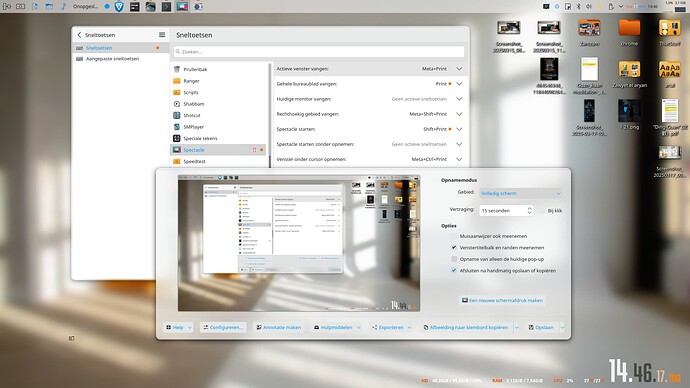Open the Prullenbak entry in the list
Viewport: 690px width, 388px height.
195,69
